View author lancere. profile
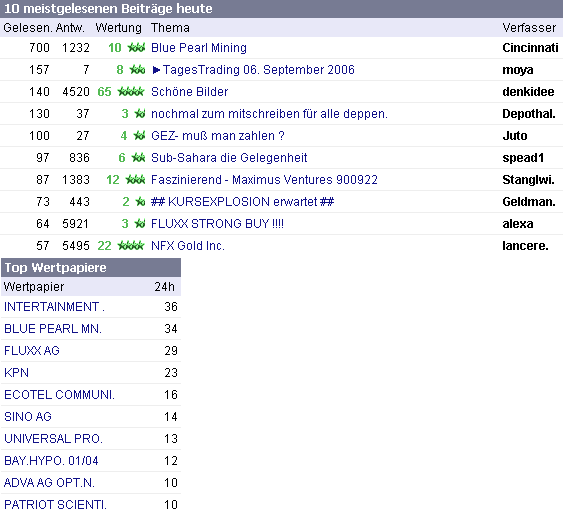Image resolution: width=563 pixels, height=519 pixels. point(525,245)
